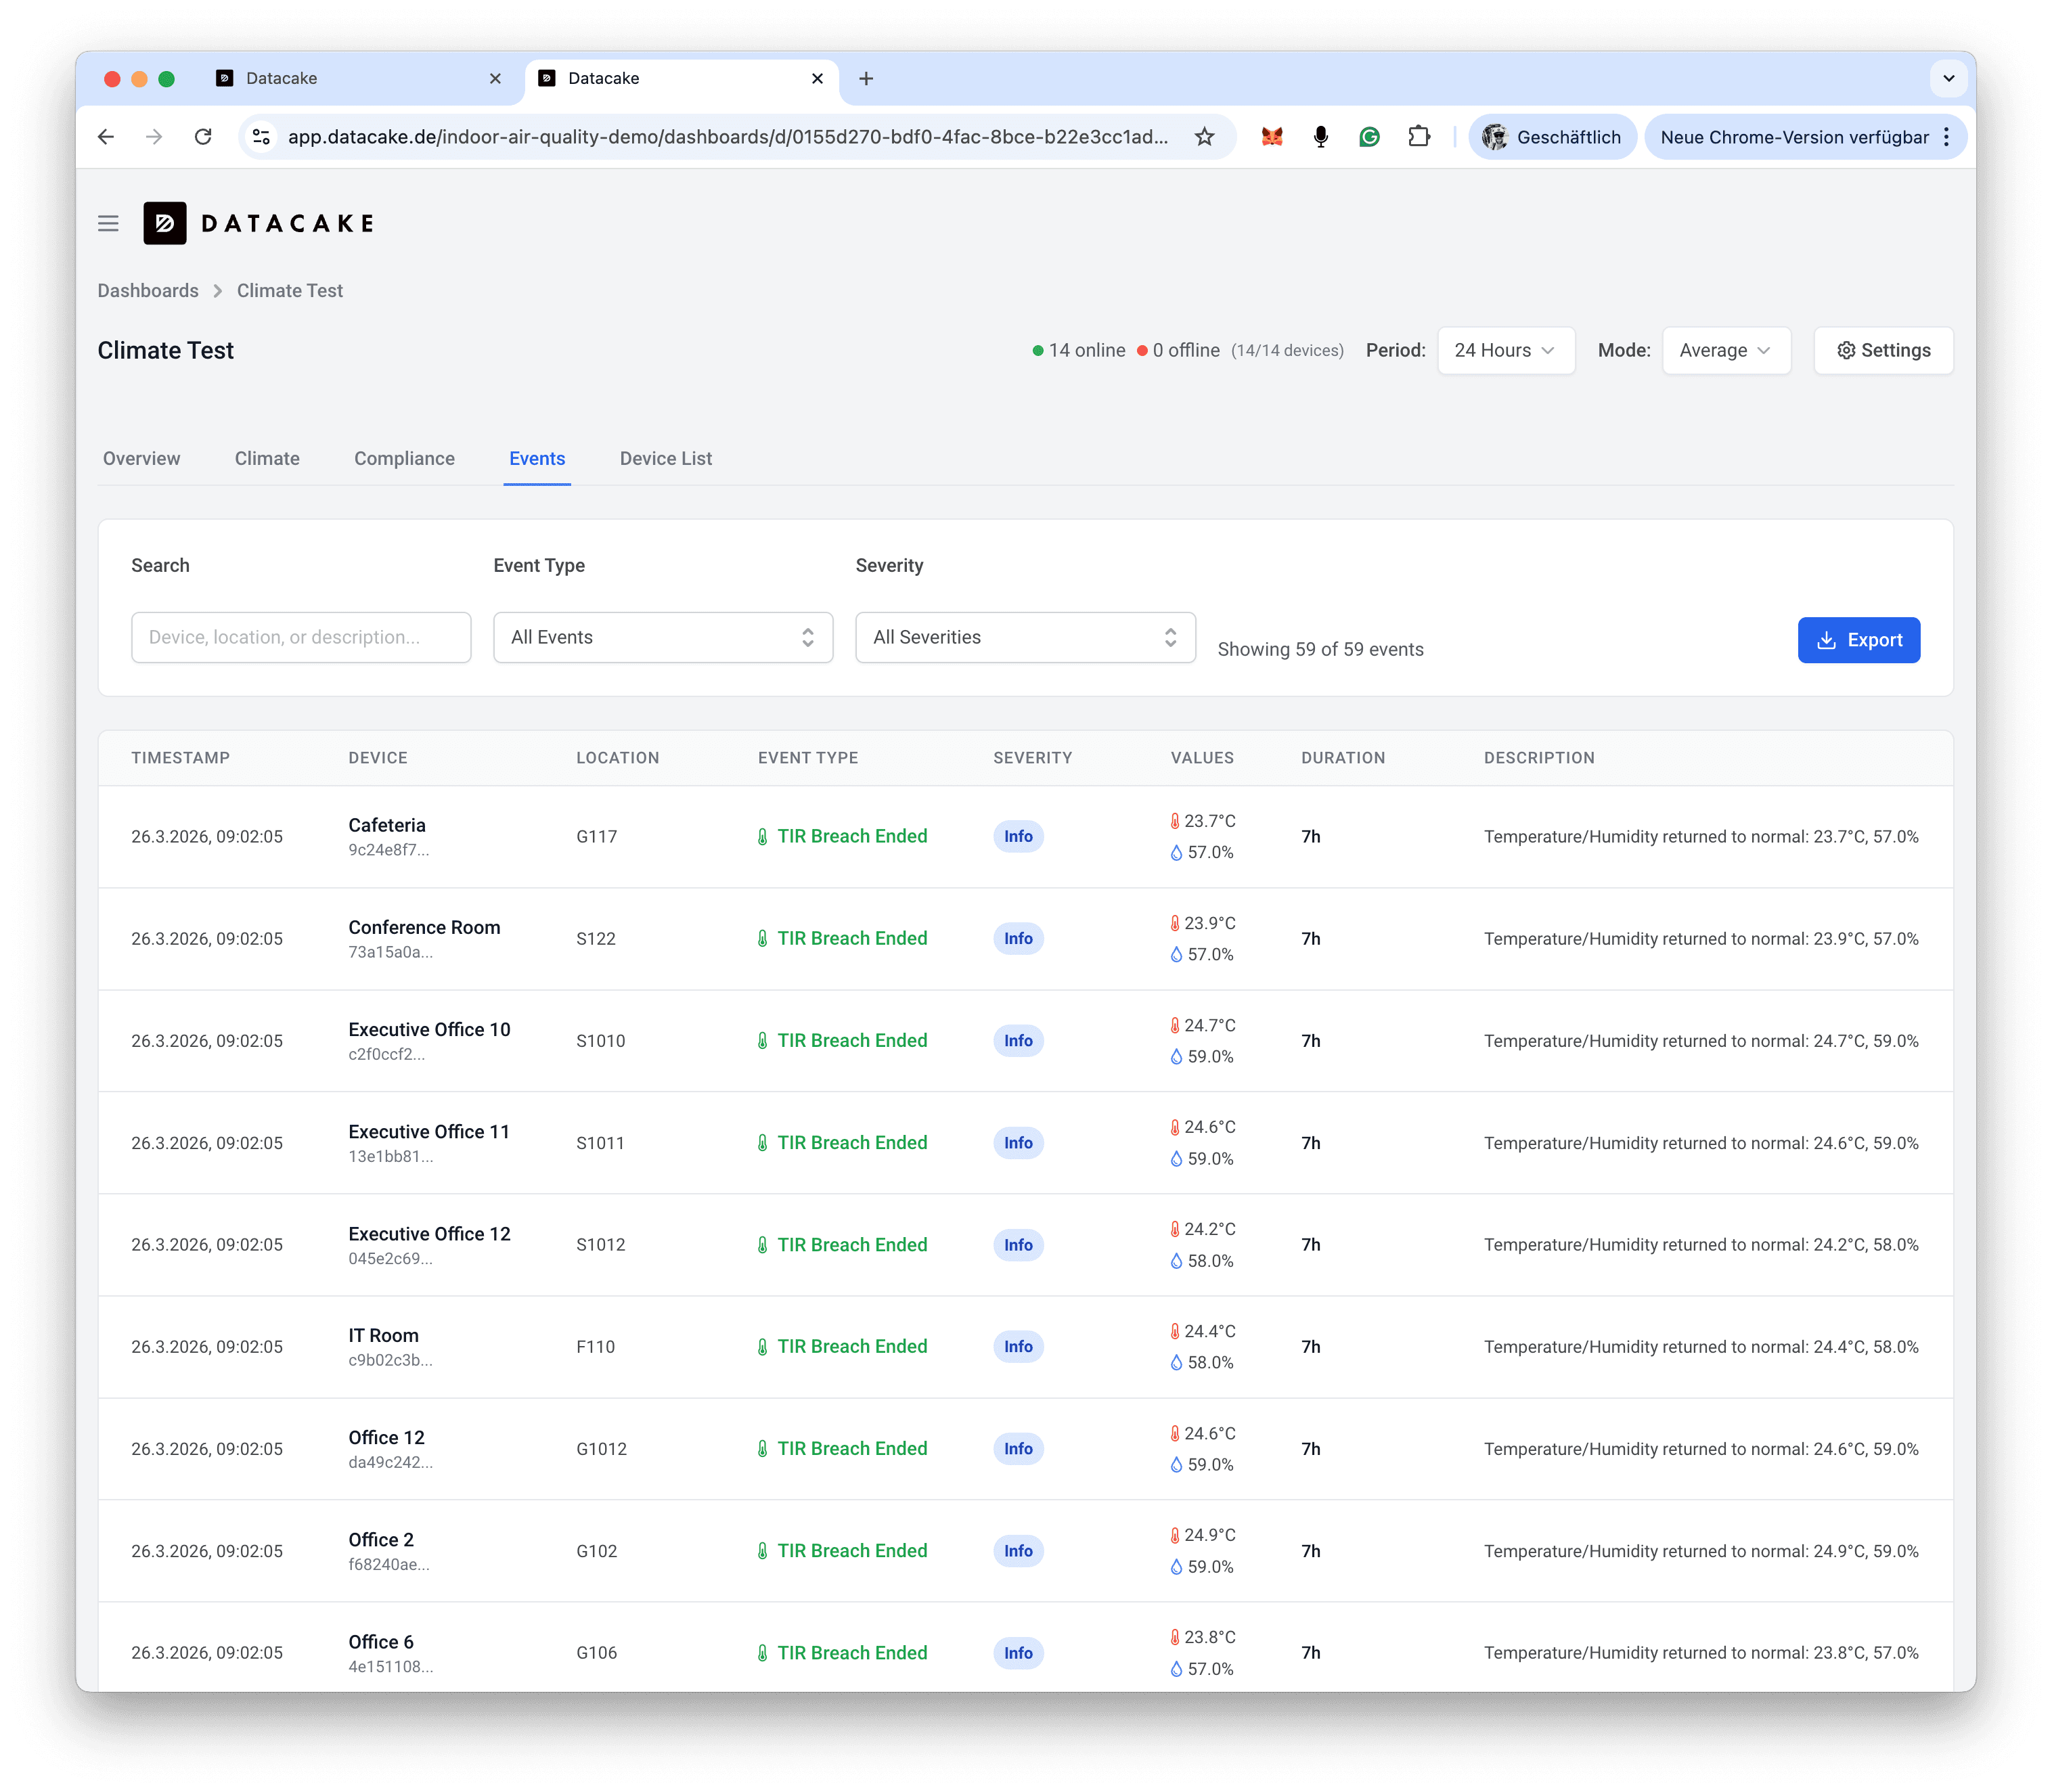
Task: Go back with browser back arrow
Action: coord(106,137)
